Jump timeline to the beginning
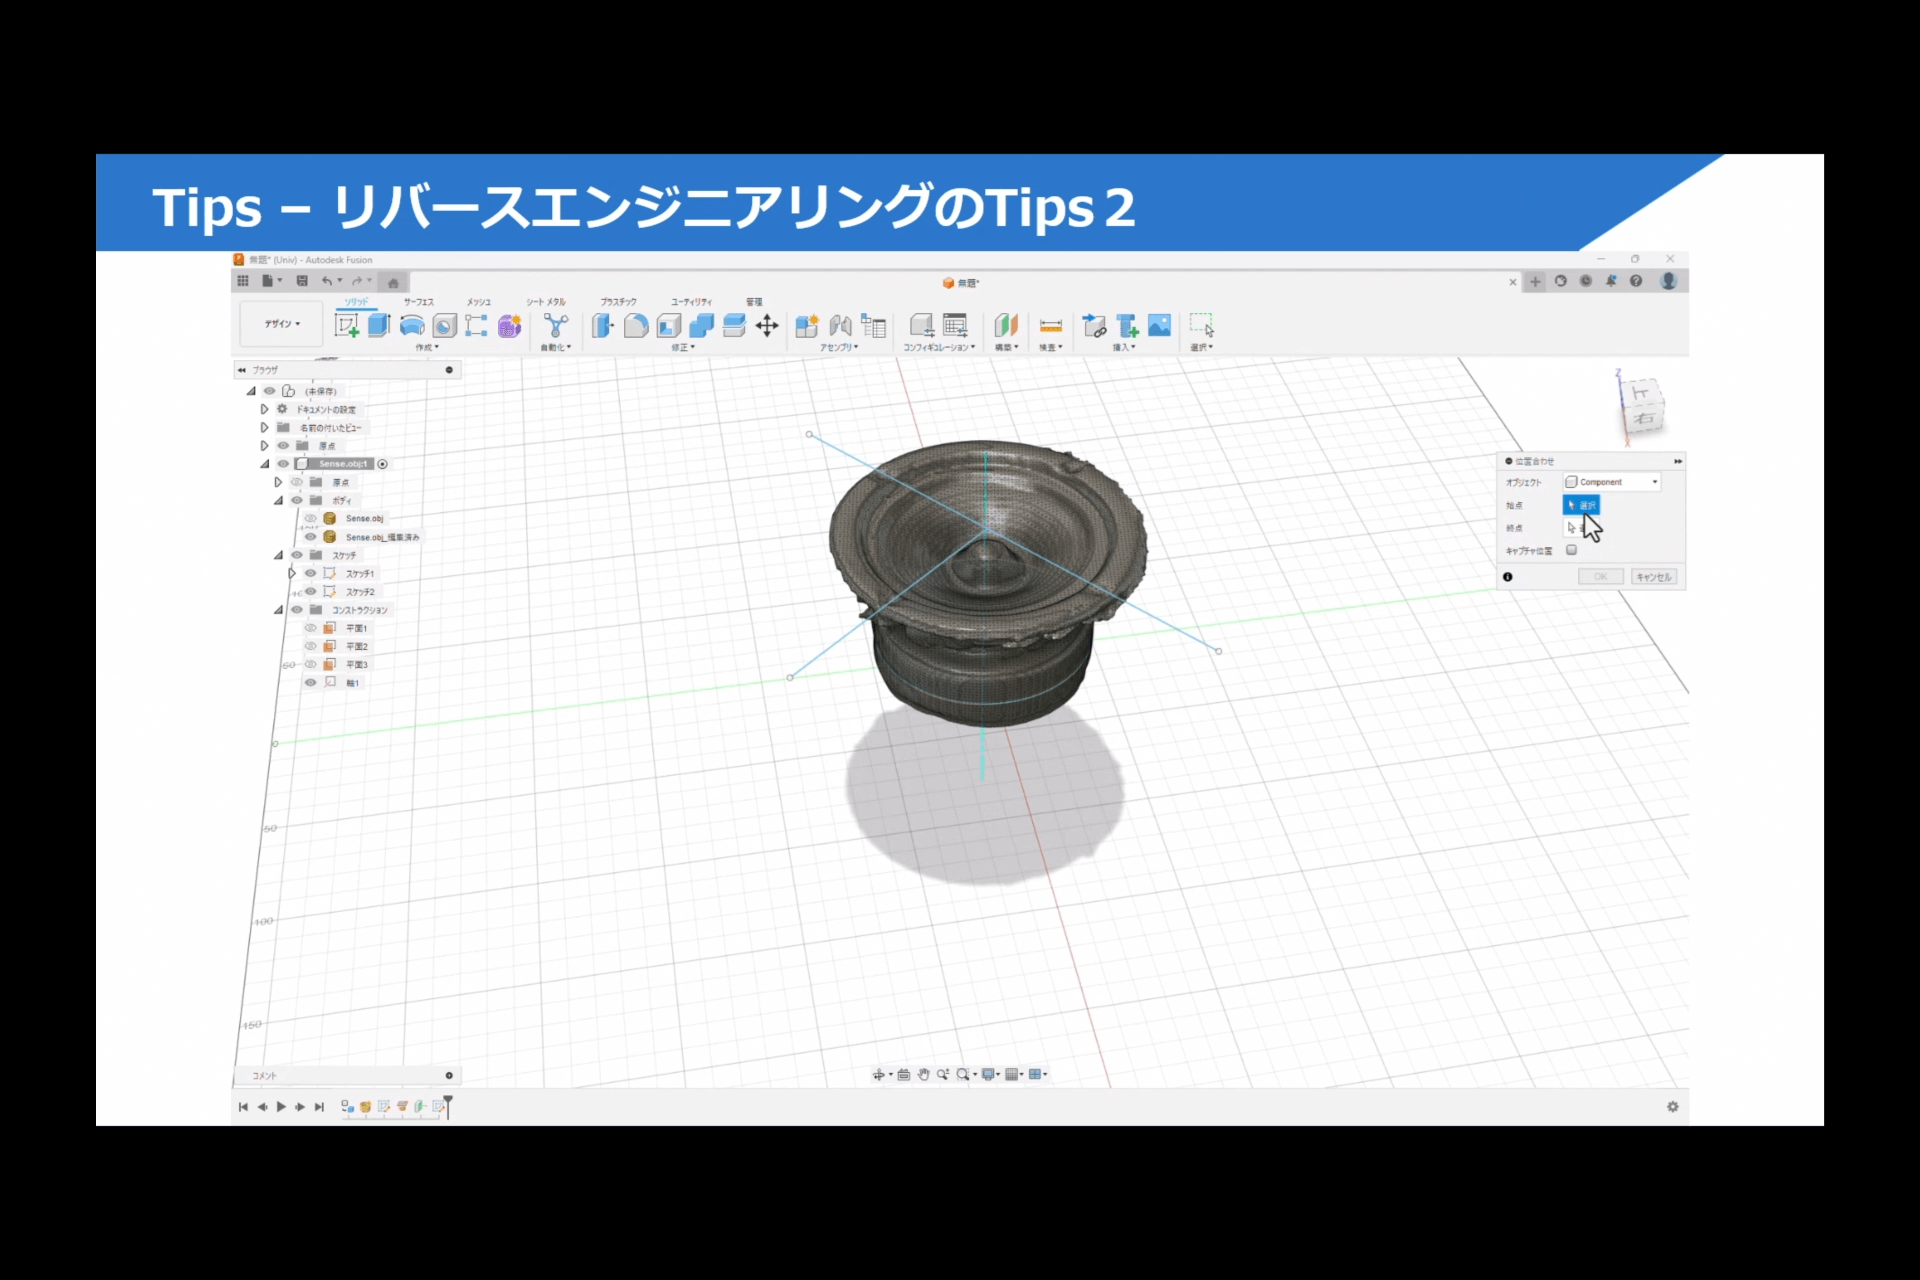The width and height of the screenshot is (1920, 1280). point(243,1106)
